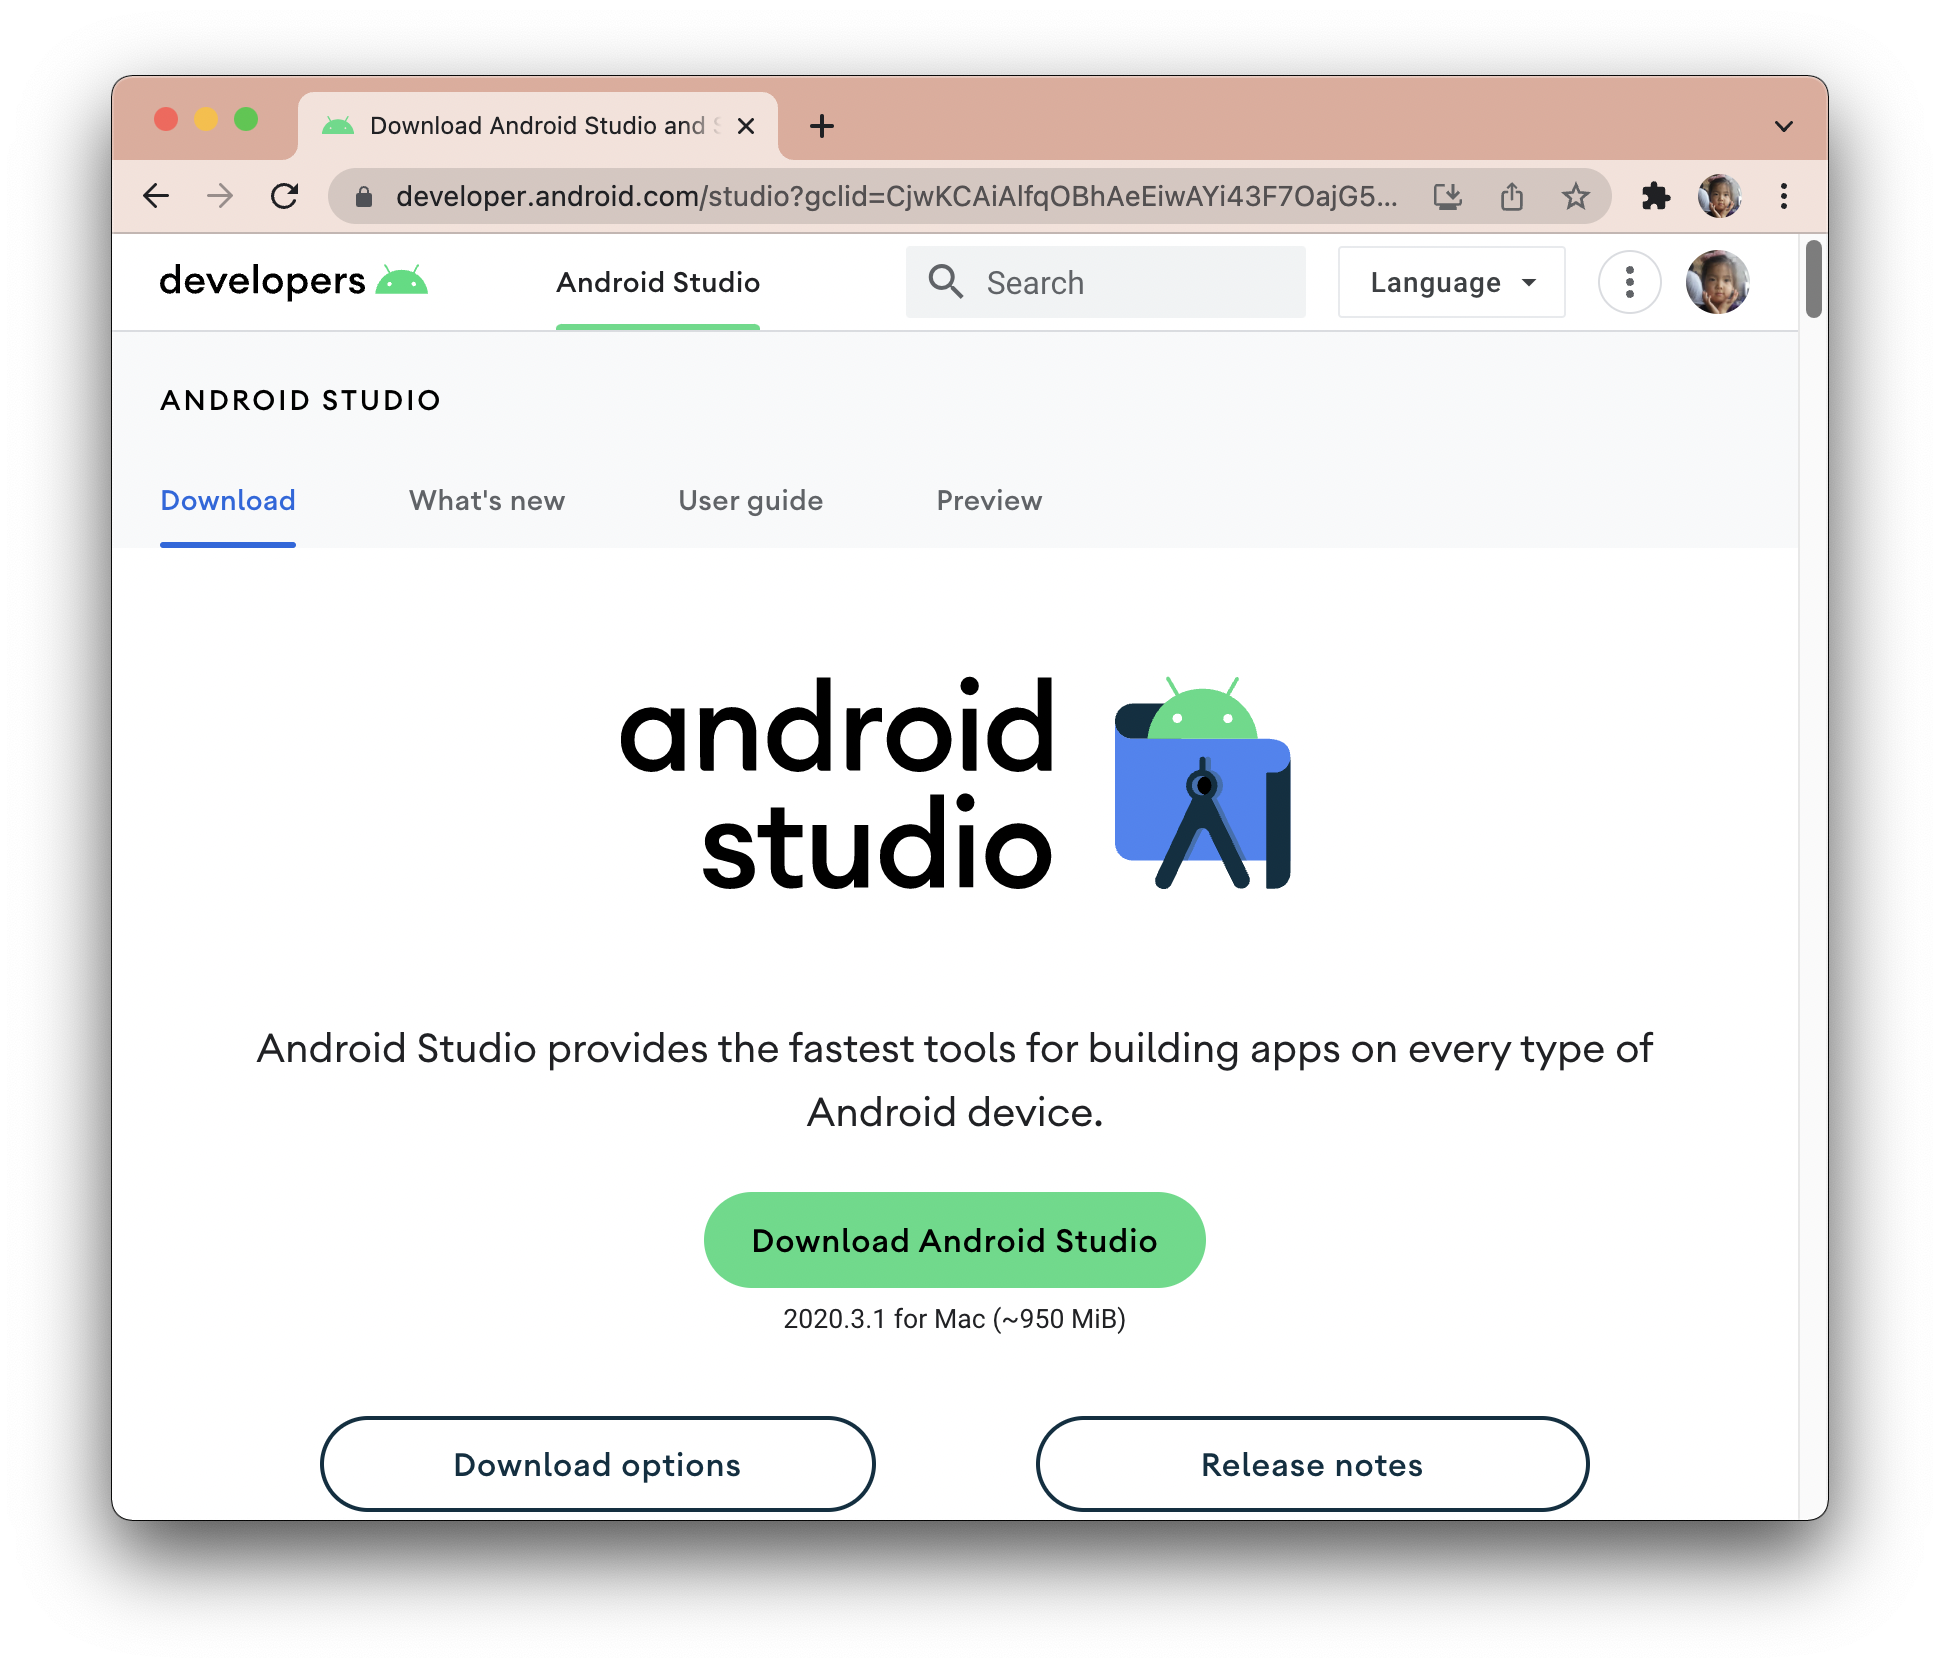Screen dimensions: 1940x1668
Task: Click the browser back arrow
Action: (156, 196)
